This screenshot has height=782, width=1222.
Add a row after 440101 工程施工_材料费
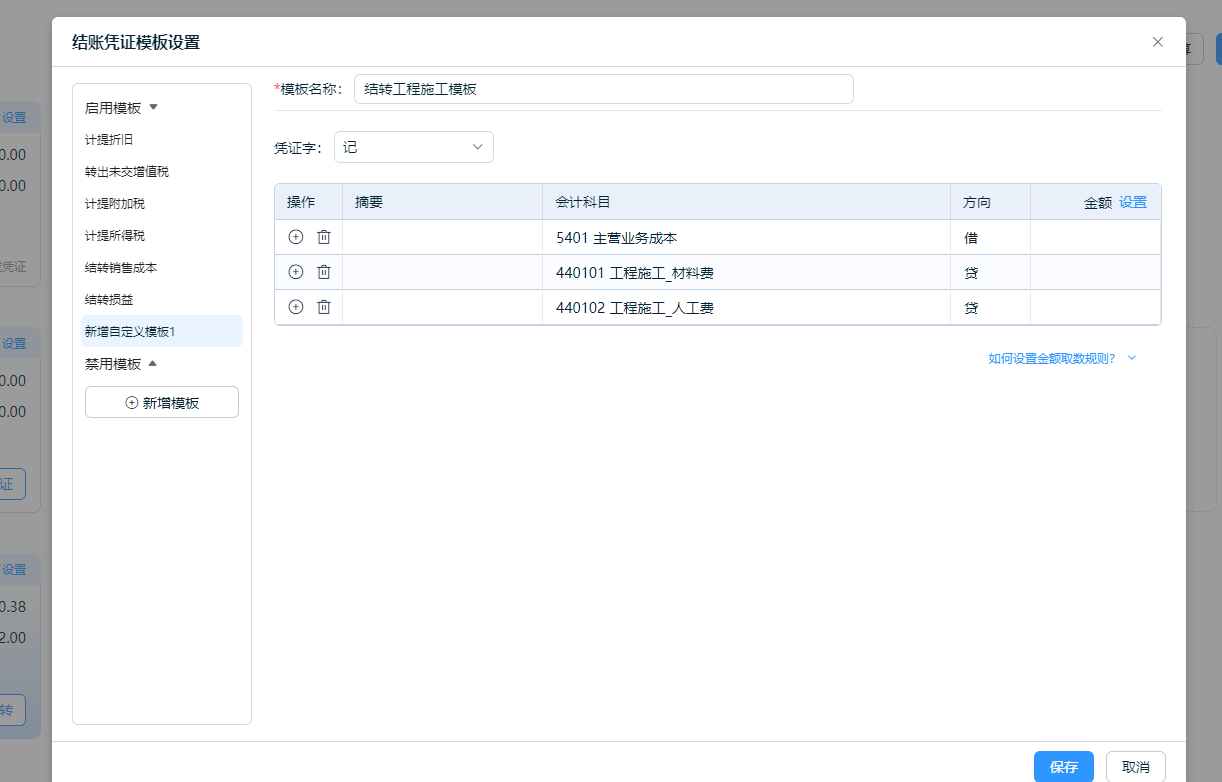tap(295, 272)
